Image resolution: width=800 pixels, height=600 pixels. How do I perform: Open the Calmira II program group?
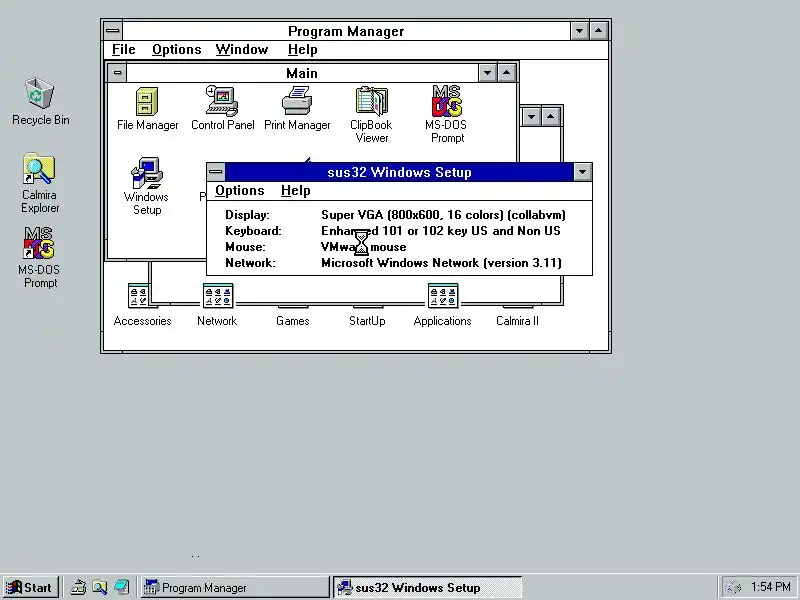point(517,320)
